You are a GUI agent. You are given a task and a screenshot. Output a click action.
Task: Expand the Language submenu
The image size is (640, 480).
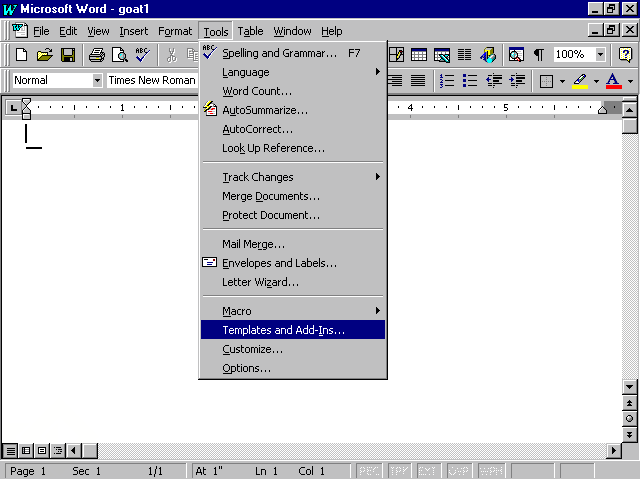[x=293, y=72]
